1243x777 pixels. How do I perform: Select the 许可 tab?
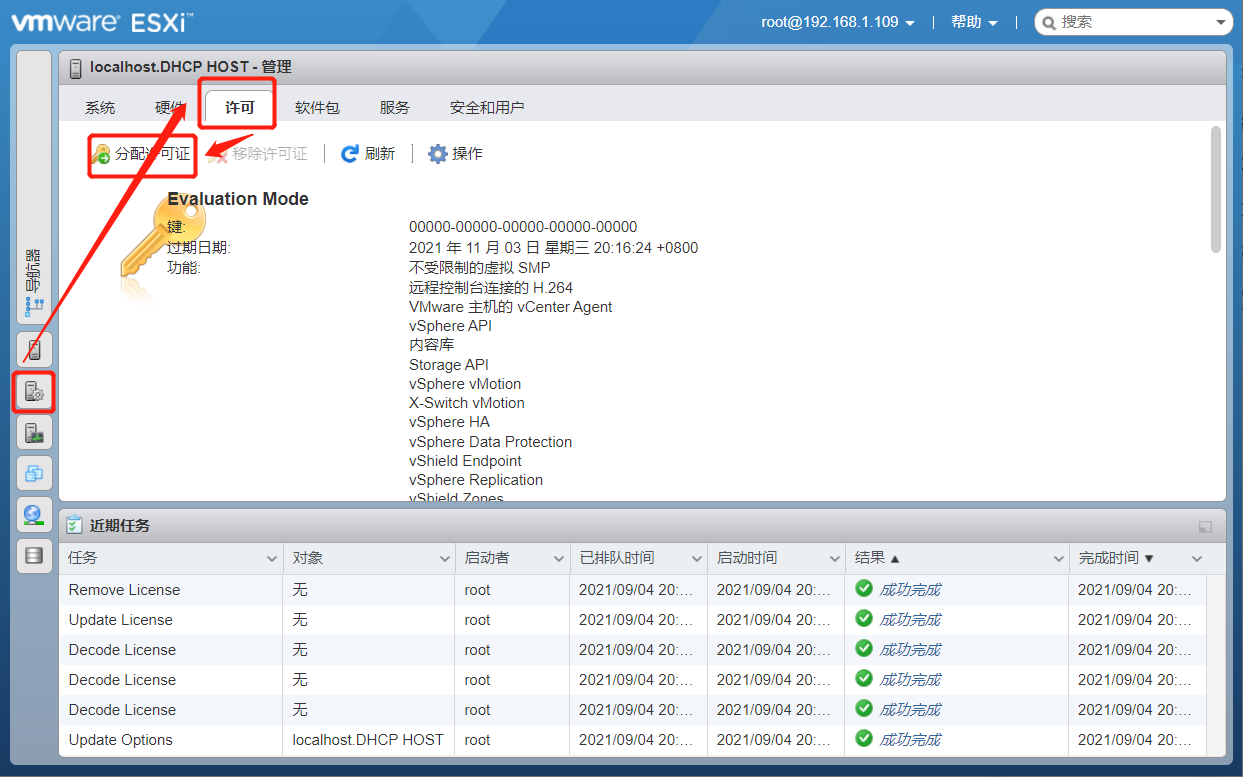[x=240, y=107]
